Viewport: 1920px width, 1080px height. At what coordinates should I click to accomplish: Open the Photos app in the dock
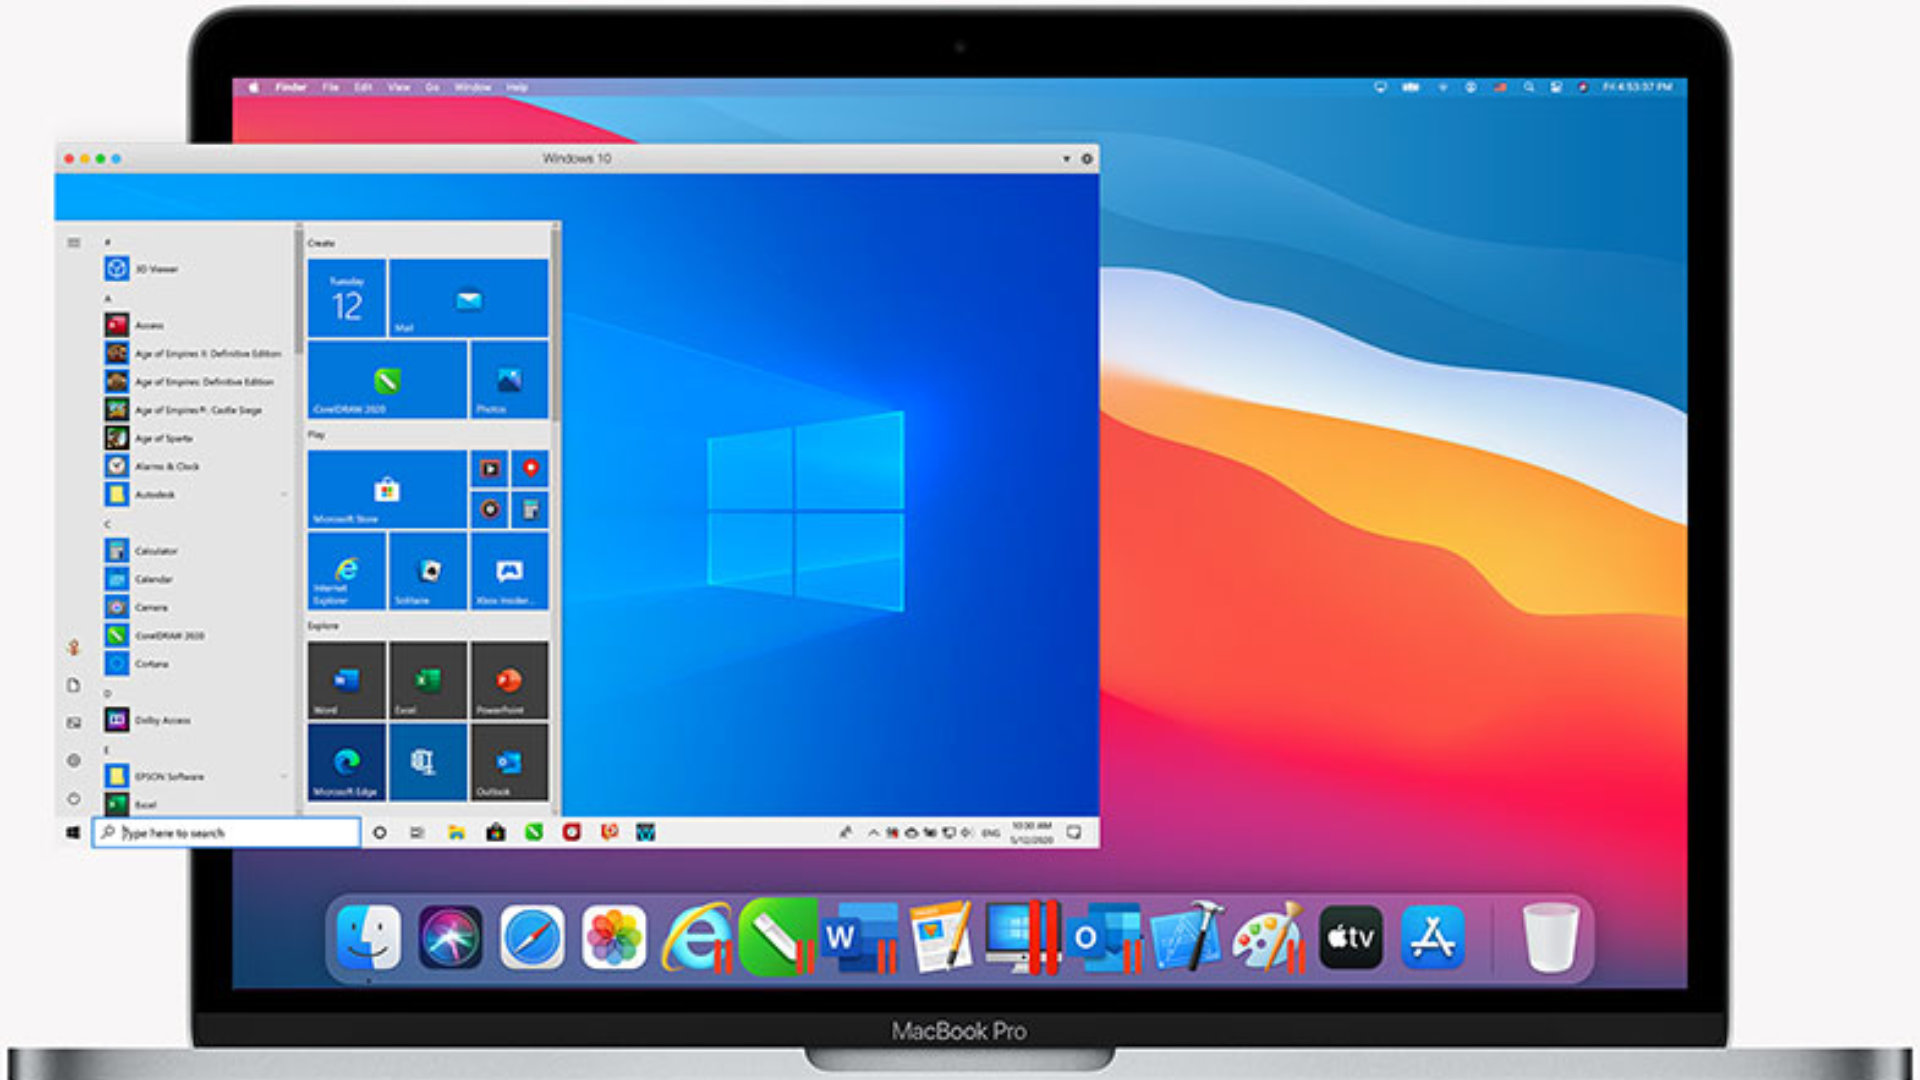614,937
